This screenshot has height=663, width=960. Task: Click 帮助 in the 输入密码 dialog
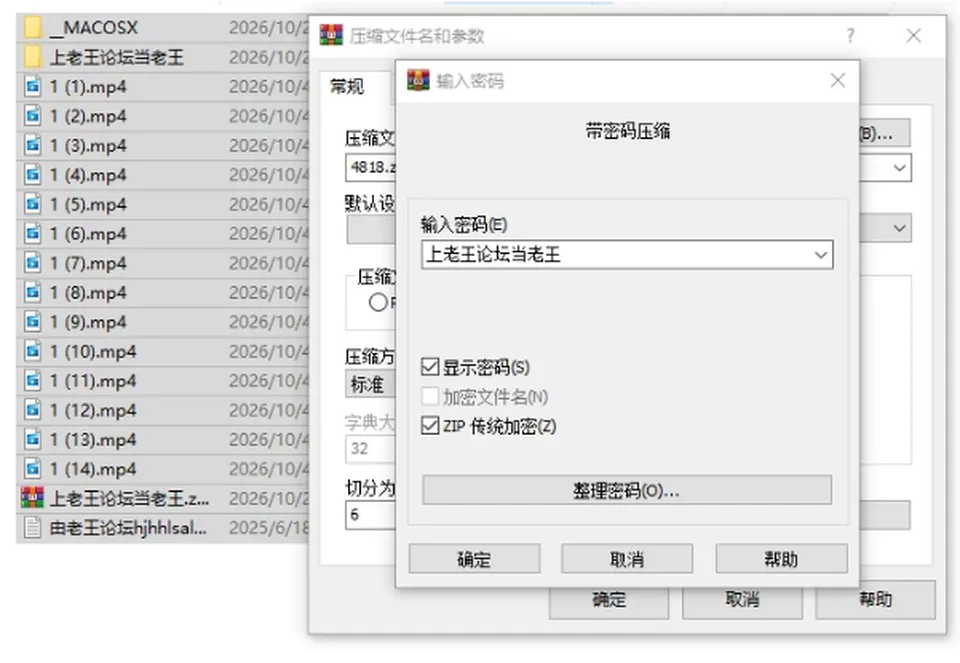pyautogui.click(x=781, y=559)
